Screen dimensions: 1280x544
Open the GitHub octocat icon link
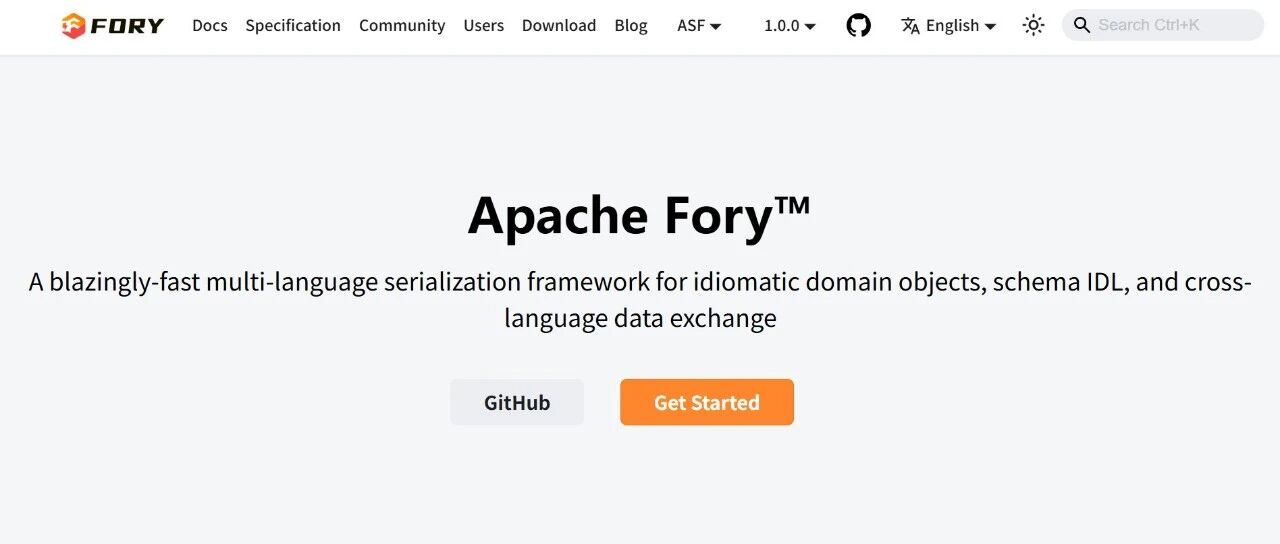tap(858, 25)
